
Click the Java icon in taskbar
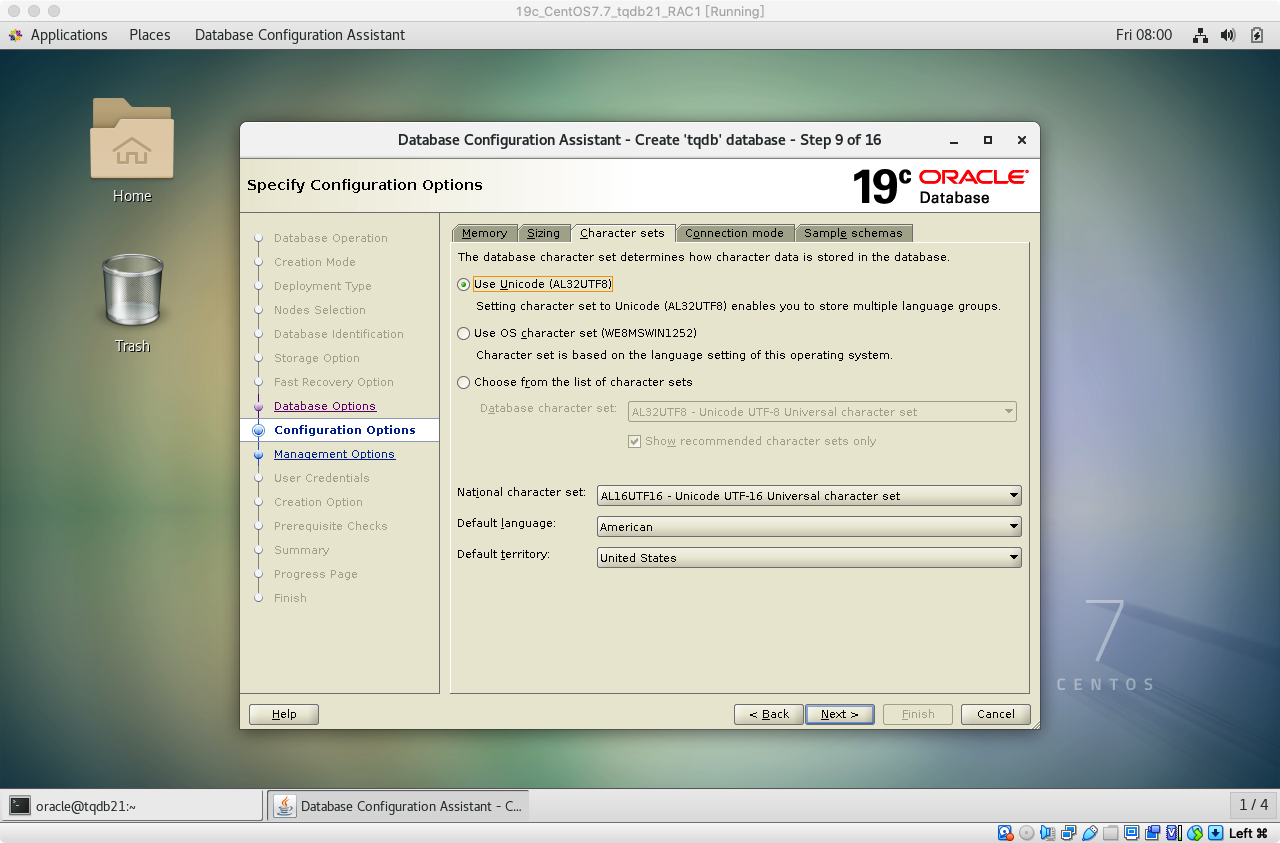pos(285,806)
